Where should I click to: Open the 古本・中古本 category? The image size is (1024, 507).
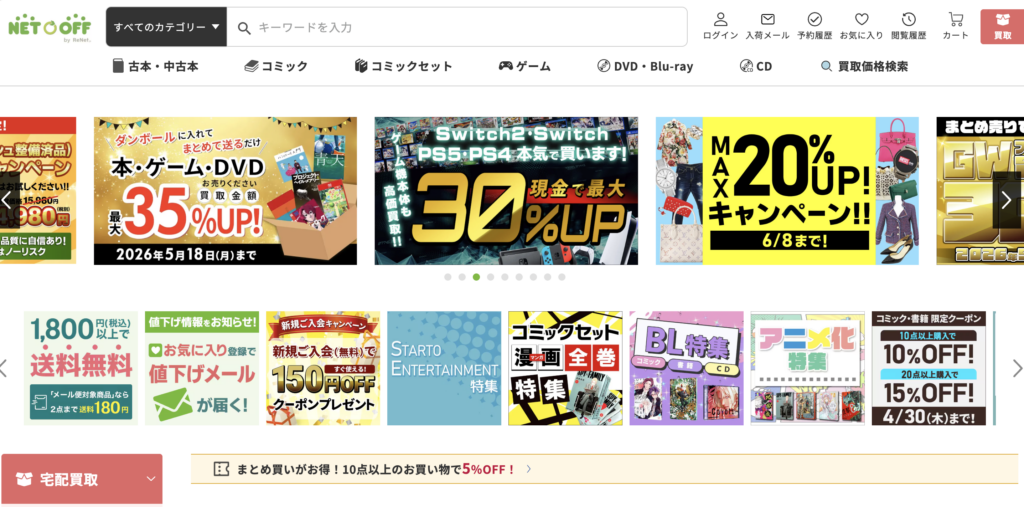click(155, 66)
